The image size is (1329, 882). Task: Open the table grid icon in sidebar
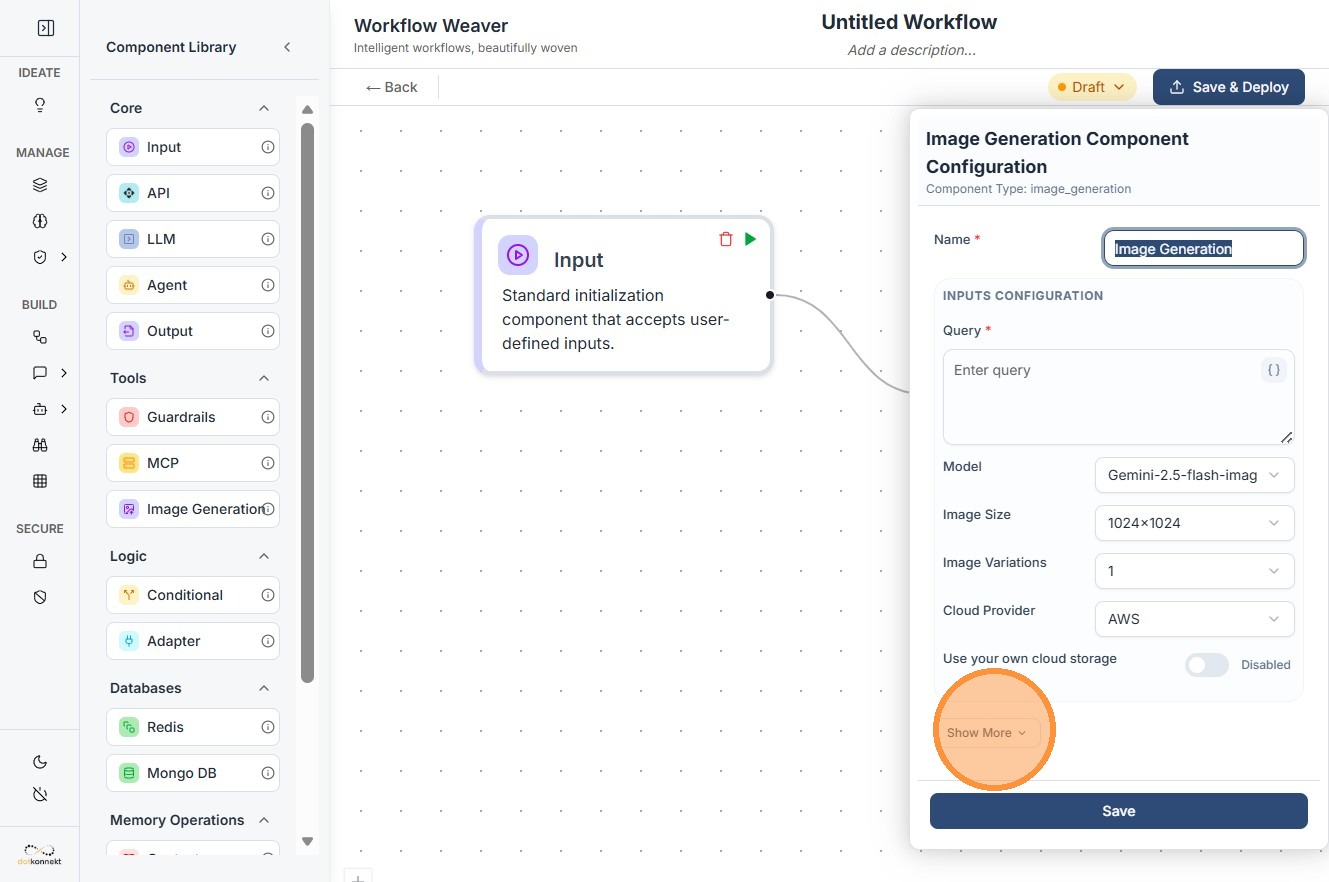[40, 481]
